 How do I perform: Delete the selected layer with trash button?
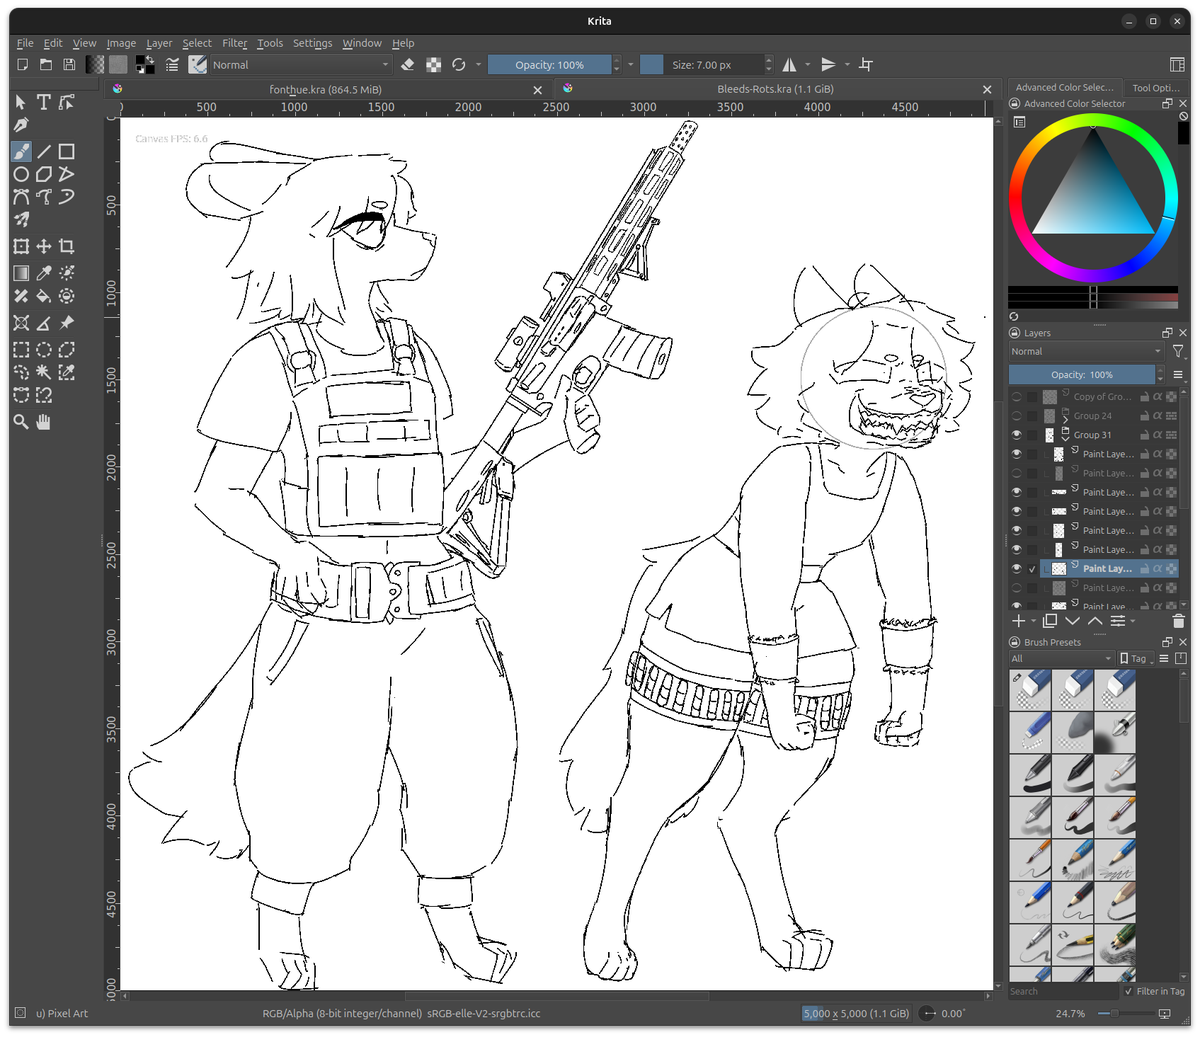tap(1178, 621)
